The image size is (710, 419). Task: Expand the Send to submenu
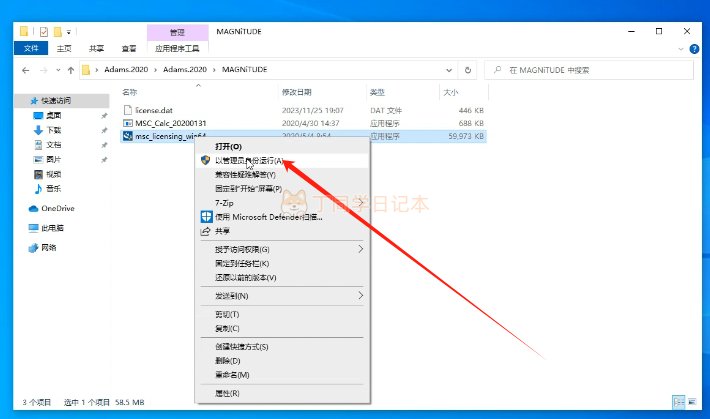(x=360, y=295)
